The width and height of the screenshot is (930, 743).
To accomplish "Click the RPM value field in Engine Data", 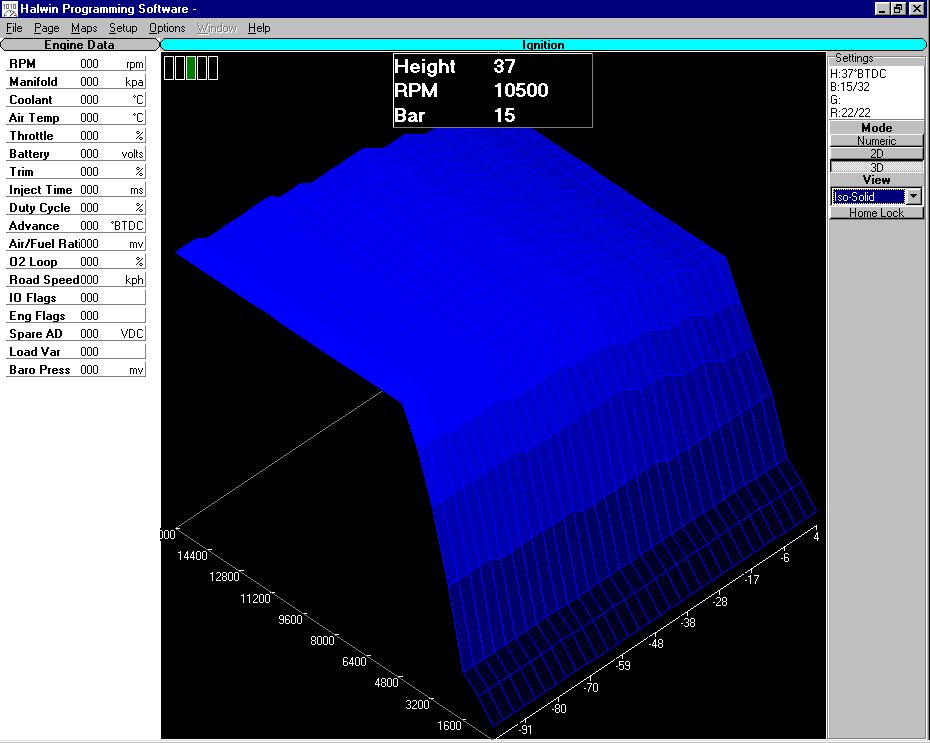I will 89,64.
